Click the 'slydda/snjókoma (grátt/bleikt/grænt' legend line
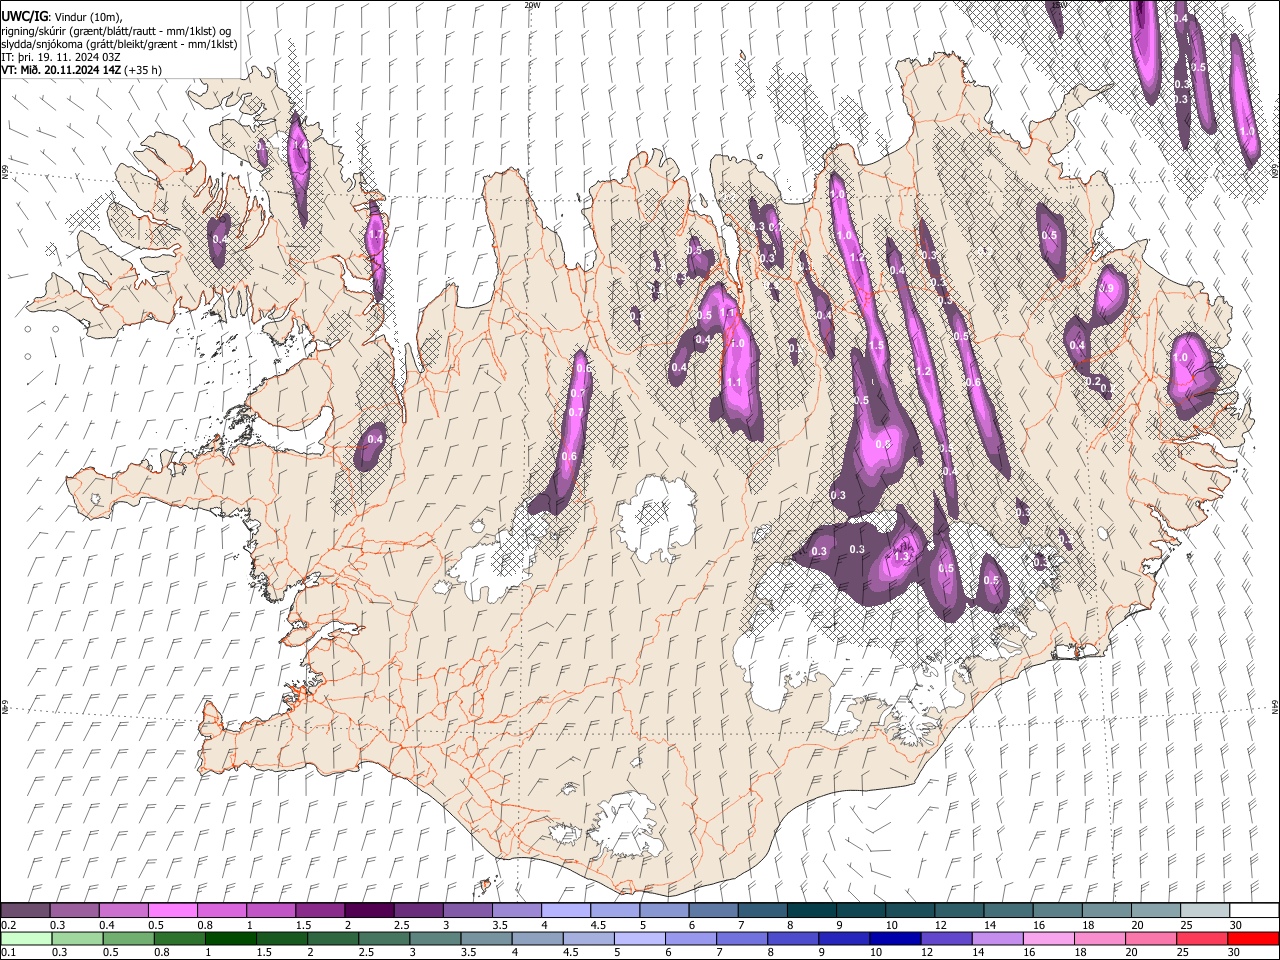The image size is (1280, 960). click(x=120, y=44)
